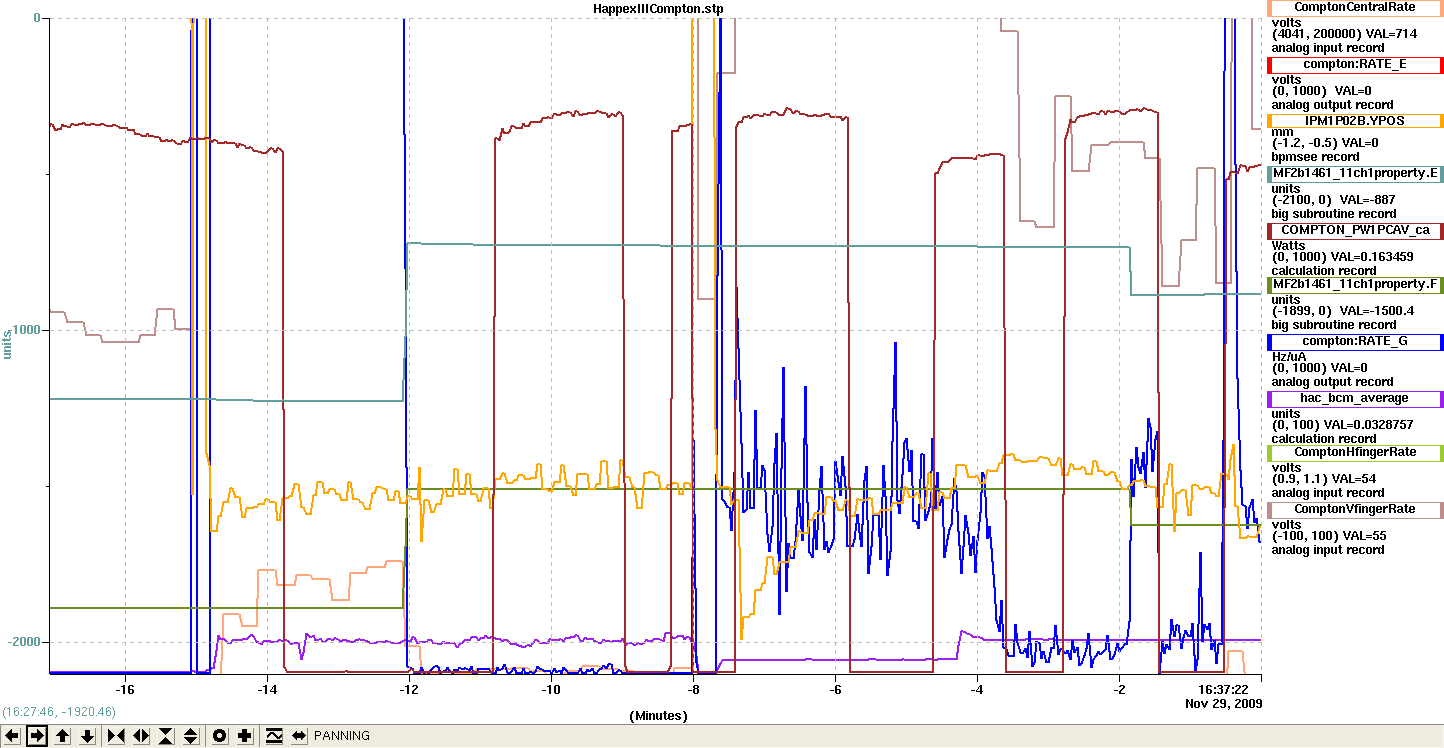Viewport: 1444px width, 748px height.
Task: Click the -2 x-axis tick label
Action: point(1119,690)
